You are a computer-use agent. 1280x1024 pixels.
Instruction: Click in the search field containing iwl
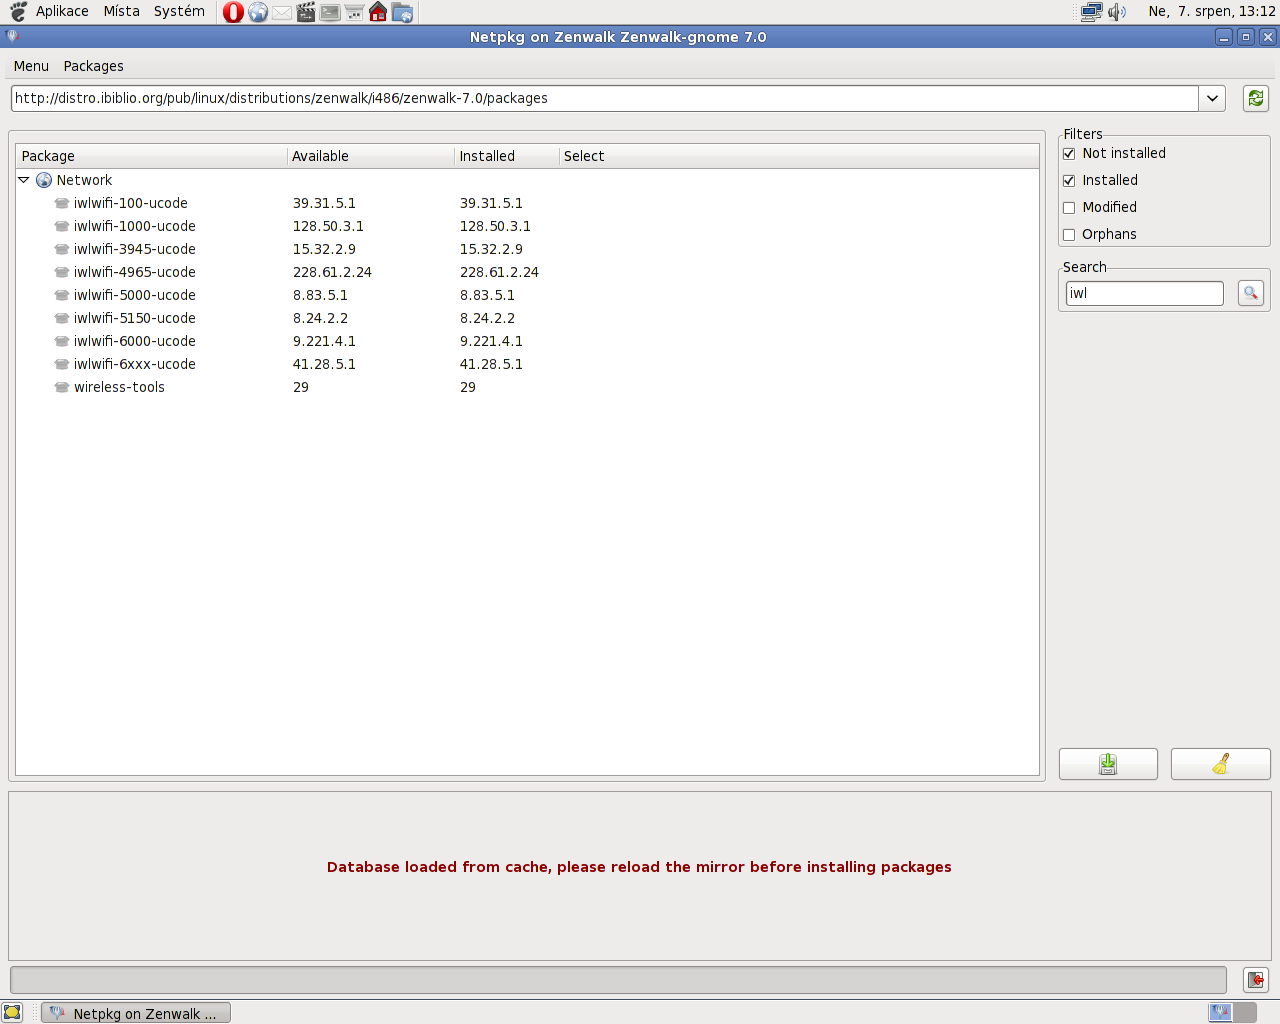1144,293
